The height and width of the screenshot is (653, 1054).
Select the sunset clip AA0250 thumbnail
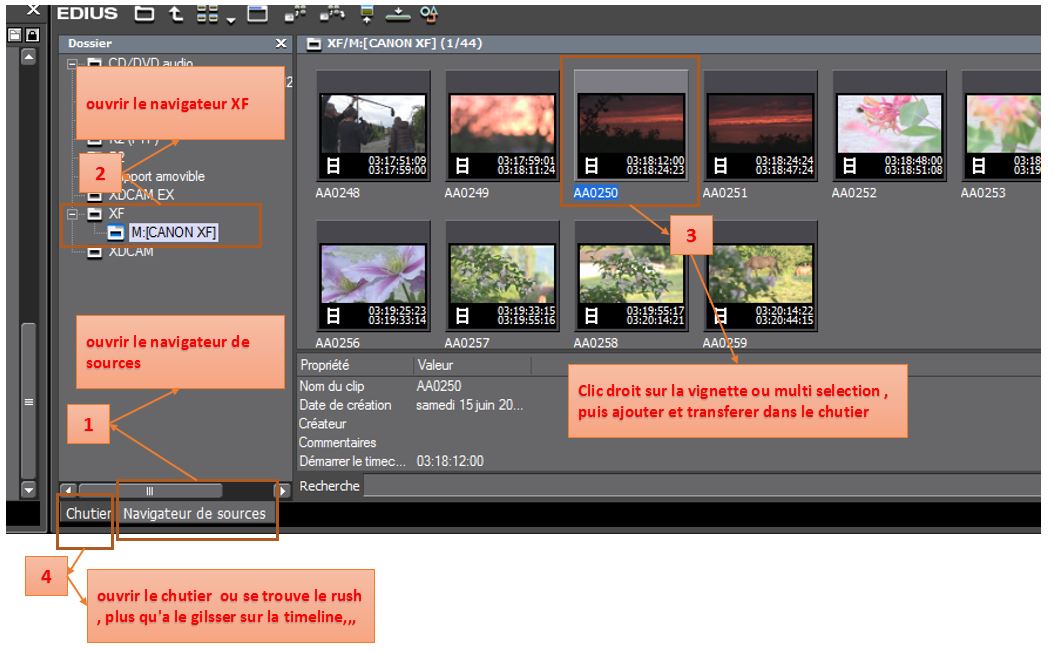(x=631, y=126)
